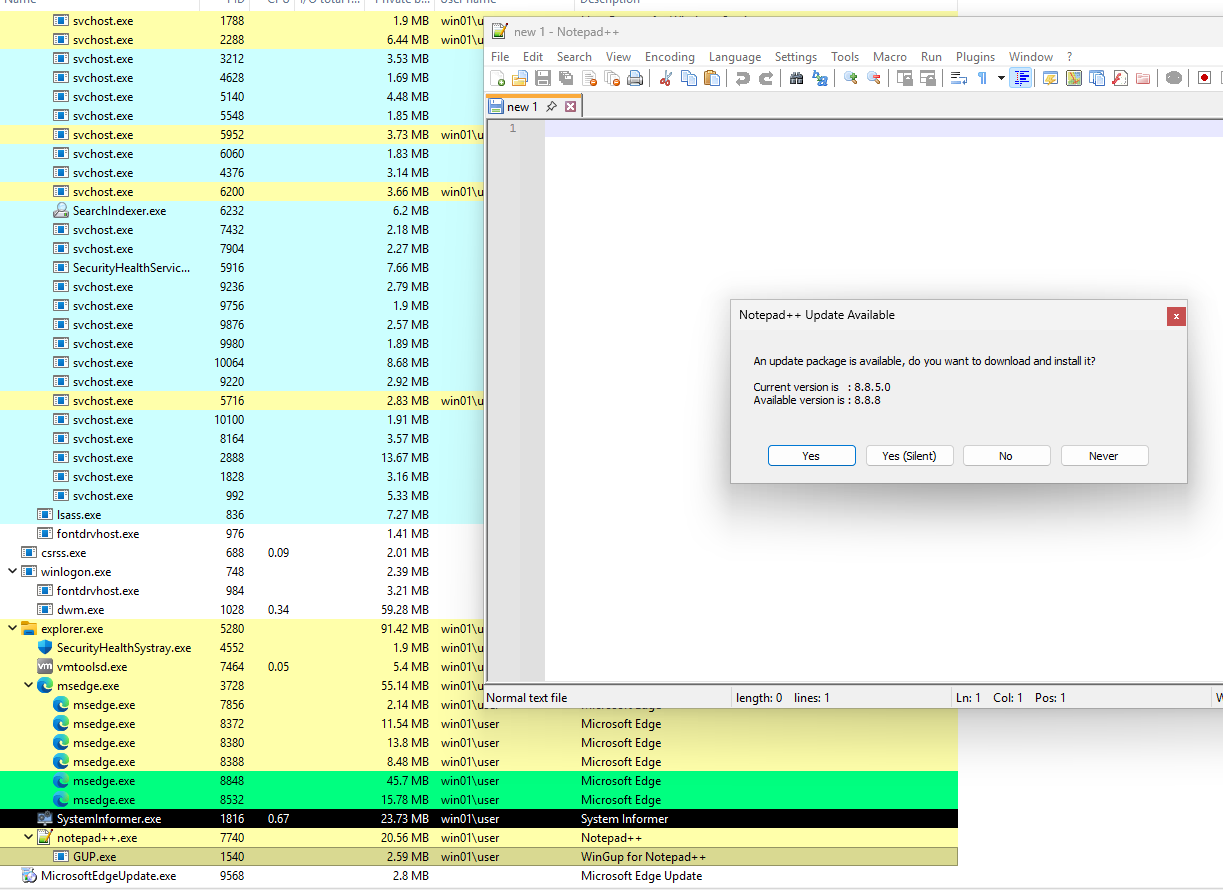Click the Save file toolbar icon
The image size is (1223, 890).
(x=542, y=78)
